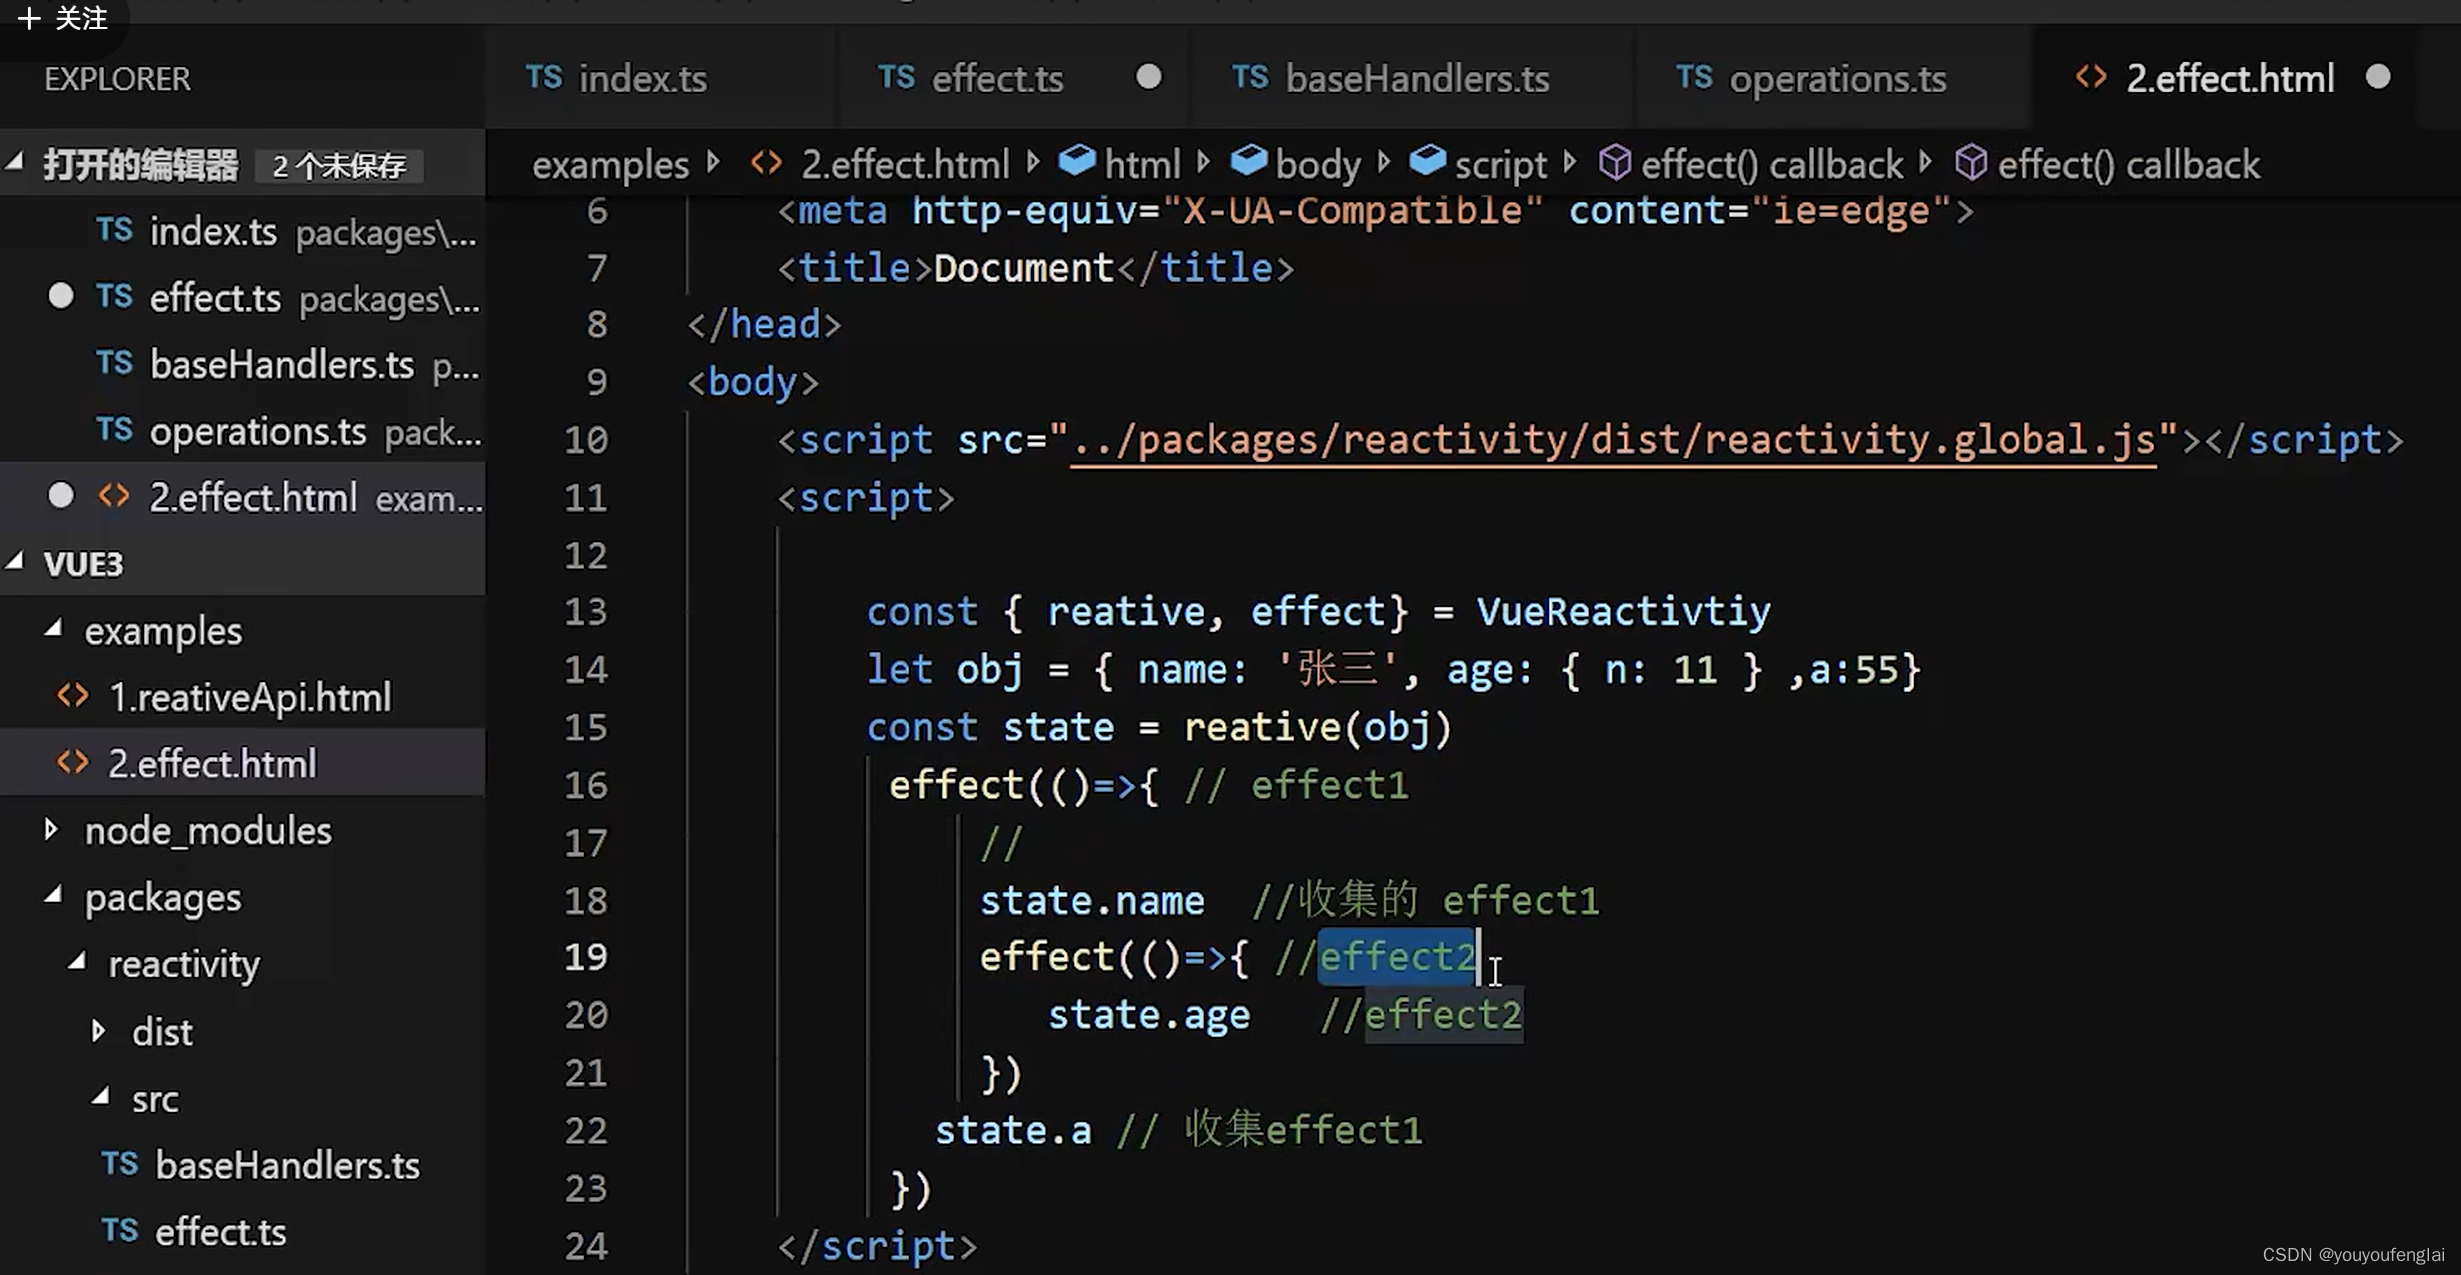Viewport: 2461px width, 1275px height.
Task: Click the TS icon on effect.ts tab
Action: [896, 77]
